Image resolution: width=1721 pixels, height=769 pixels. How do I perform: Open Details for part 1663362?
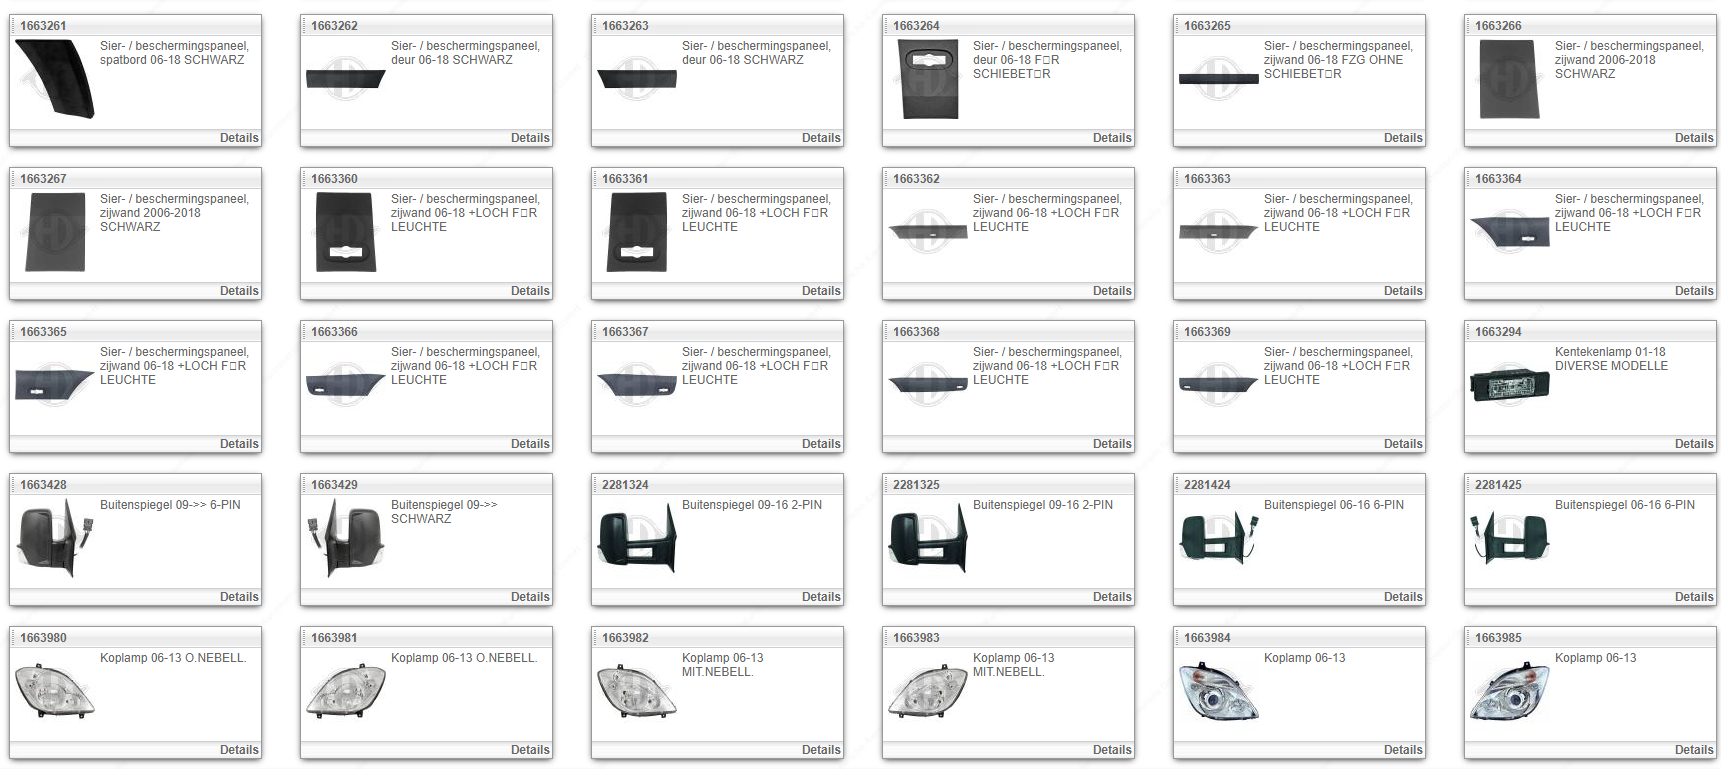click(x=1112, y=291)
